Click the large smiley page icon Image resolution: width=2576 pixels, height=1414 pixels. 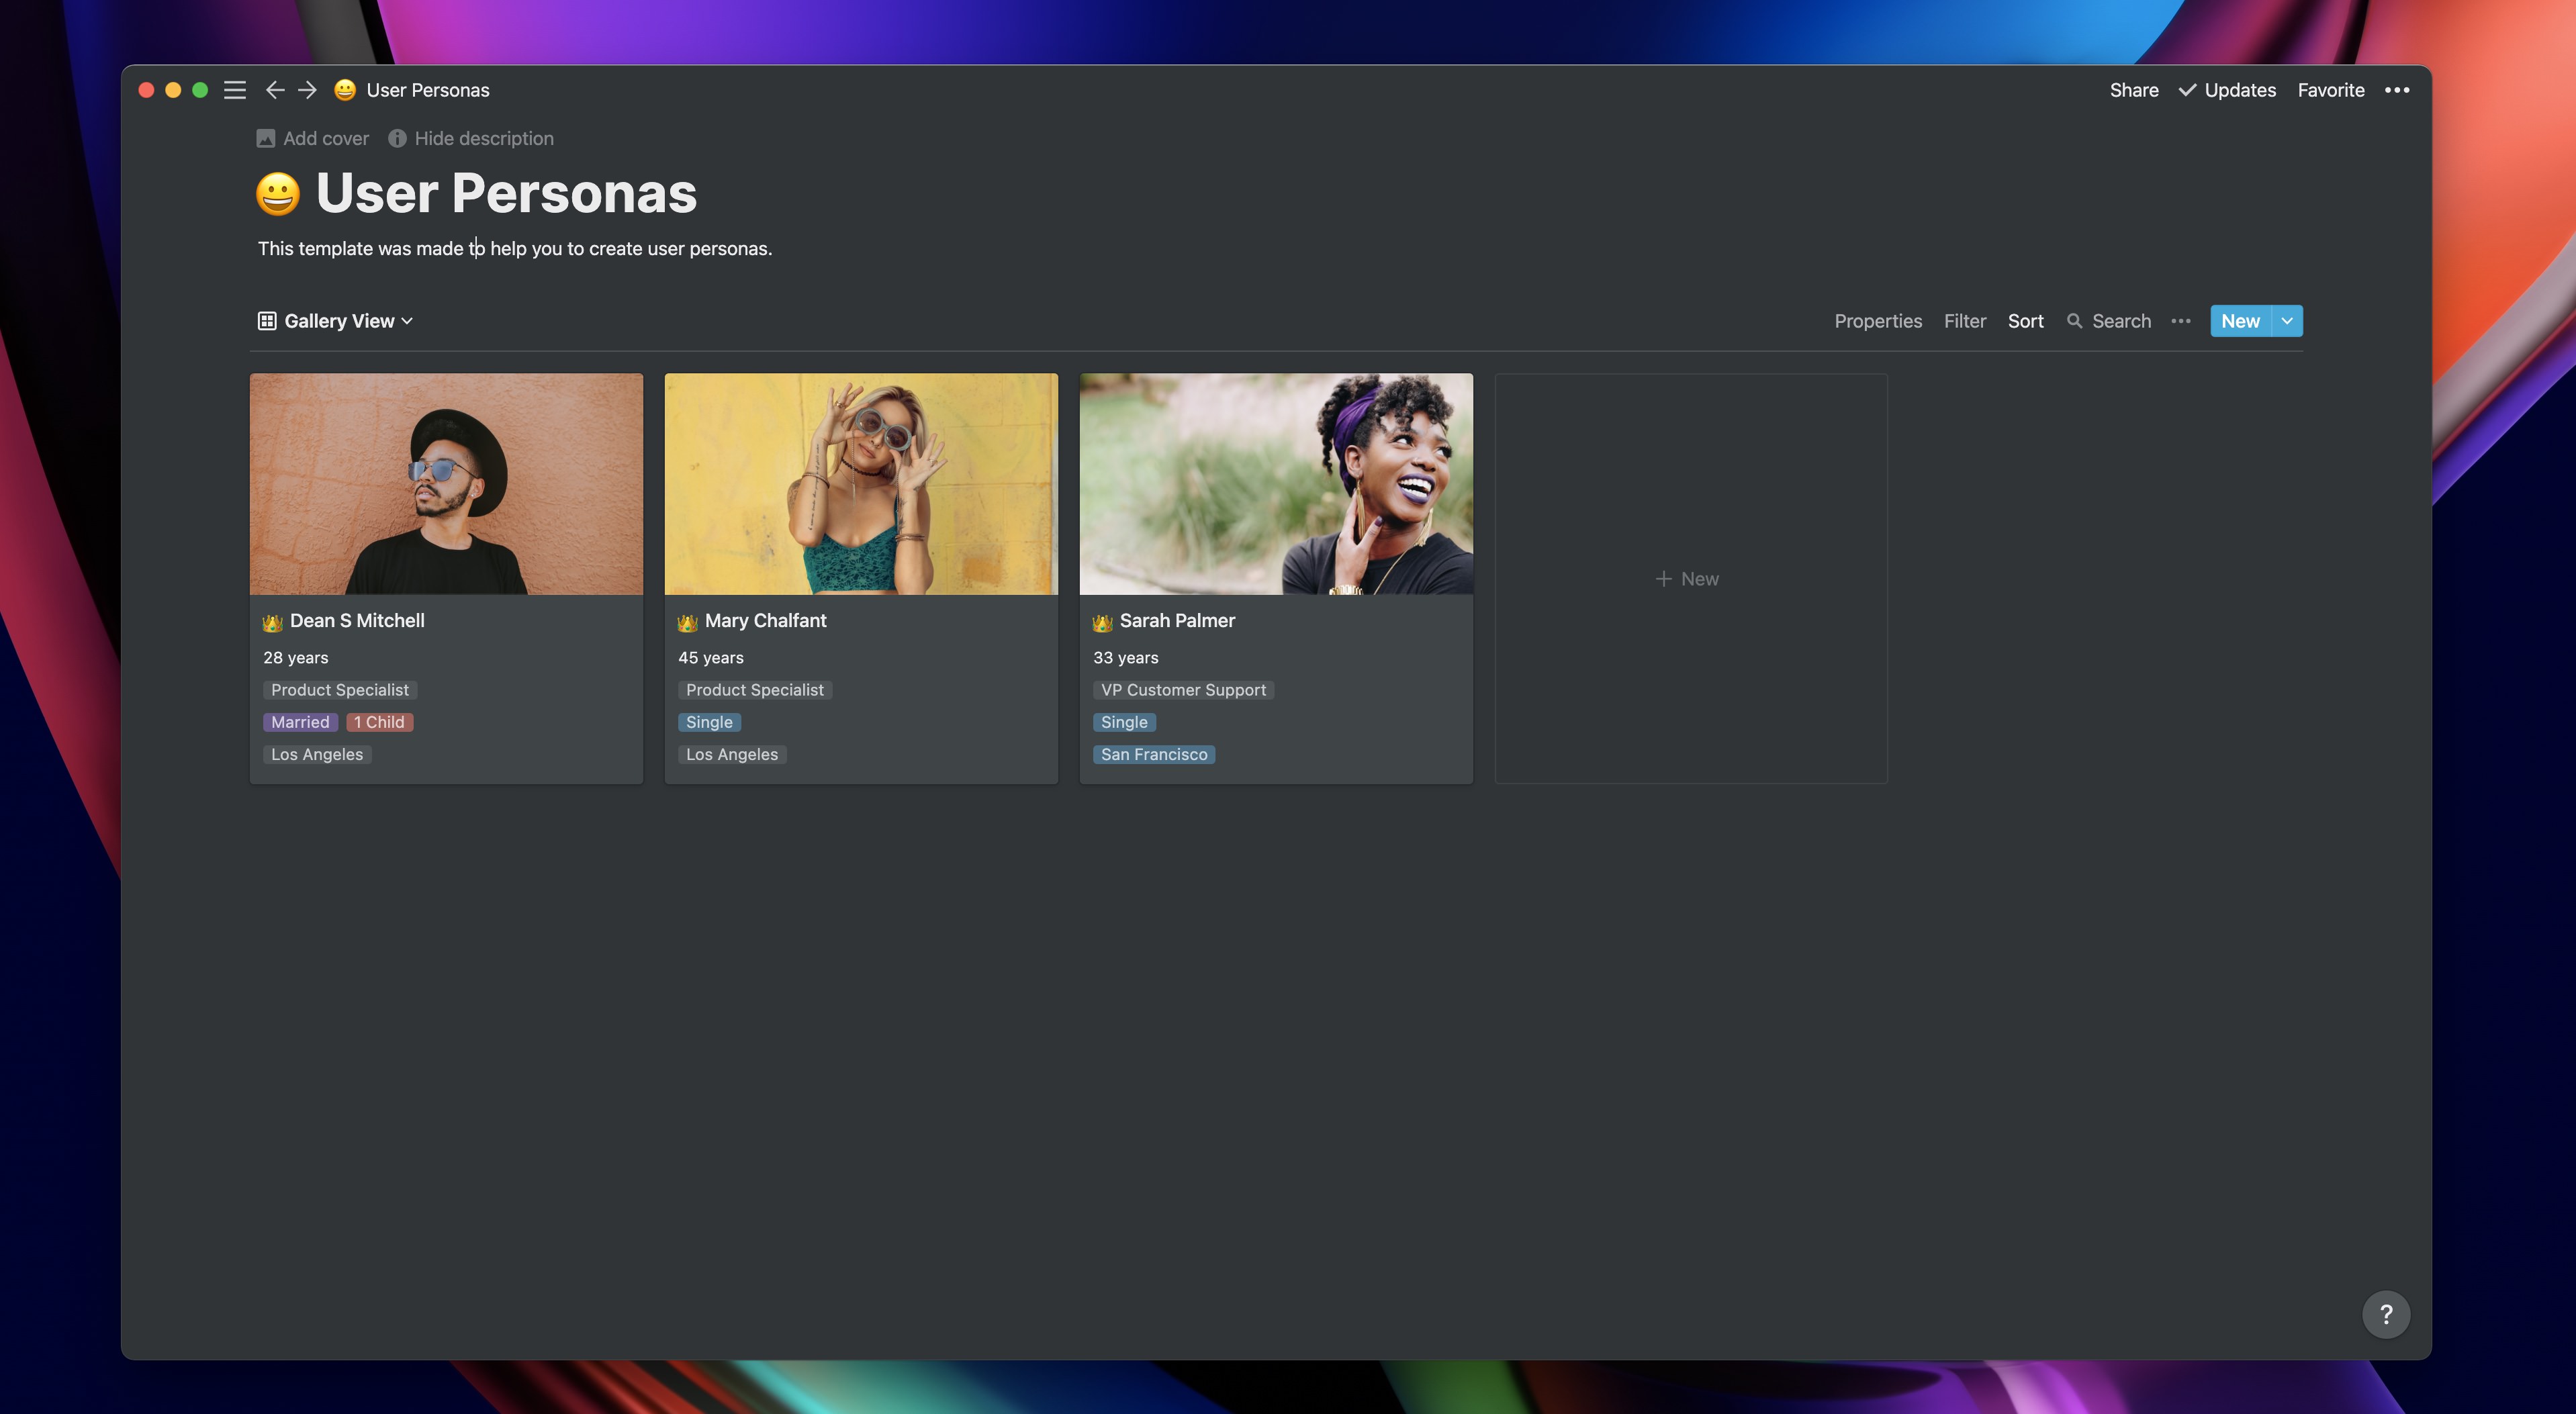click(278, 194)
